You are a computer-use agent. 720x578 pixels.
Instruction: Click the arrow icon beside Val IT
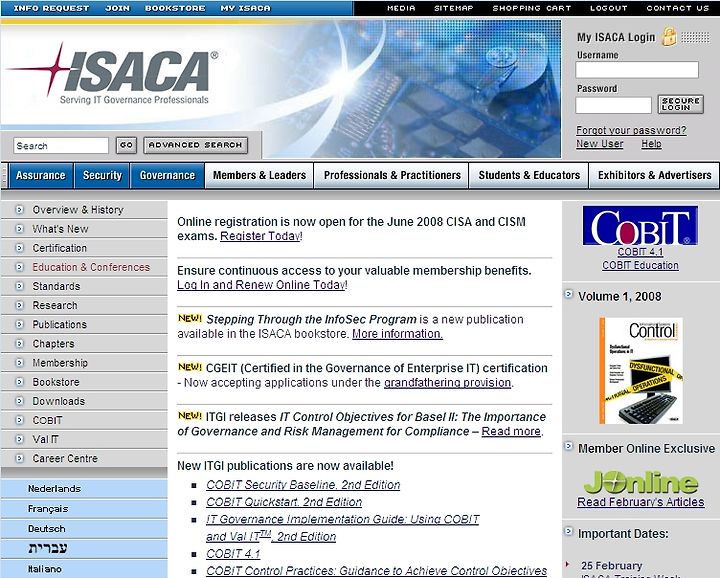pos(19,439)
